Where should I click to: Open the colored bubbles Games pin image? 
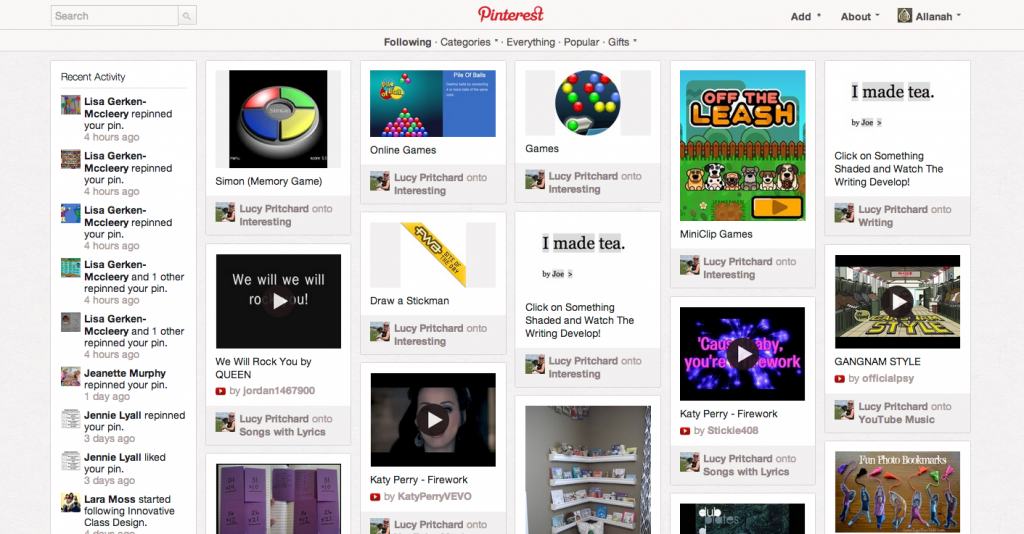pyautogui.click(x=588, y=103)
